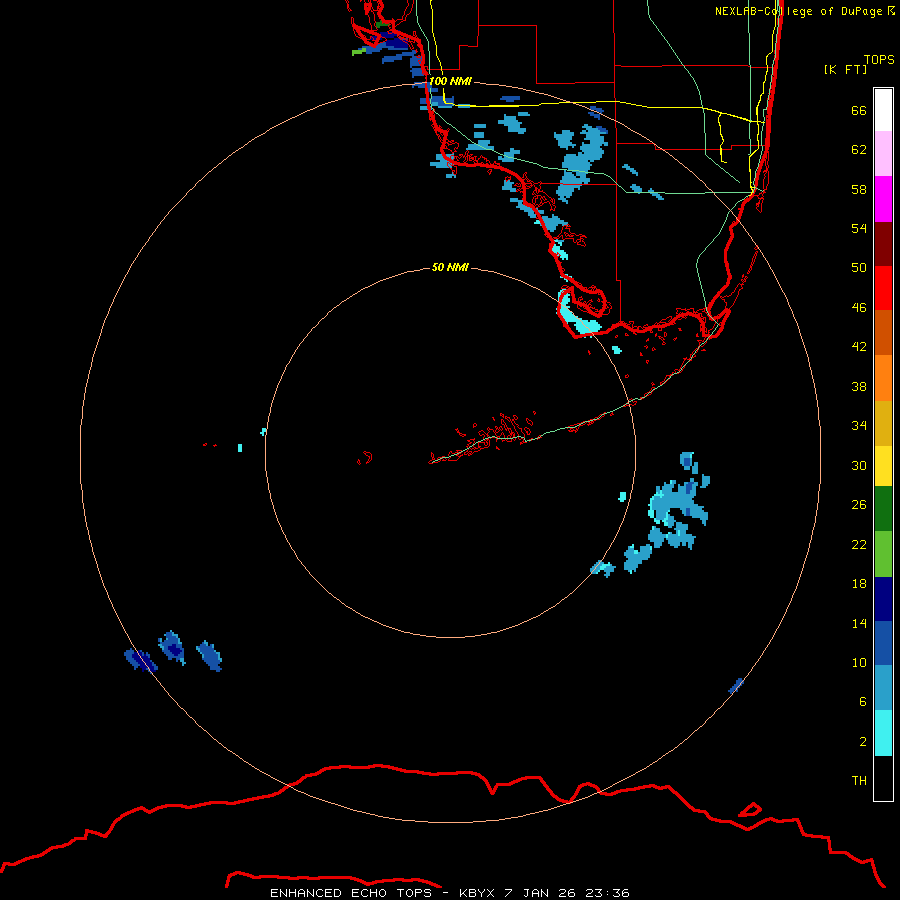900x900 pixels.
Task: Click the light sky-blue legend swatch
Action: pos(883,688)
